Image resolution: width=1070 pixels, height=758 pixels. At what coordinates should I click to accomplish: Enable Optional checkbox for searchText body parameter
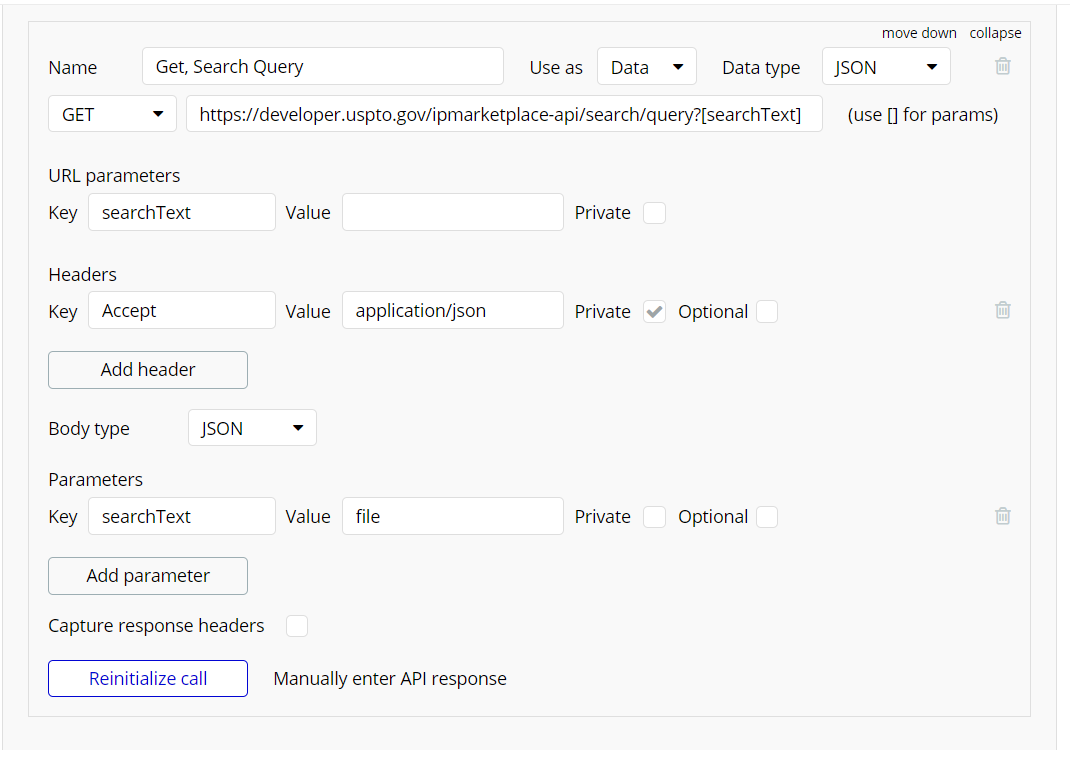(x=766, y=517)
